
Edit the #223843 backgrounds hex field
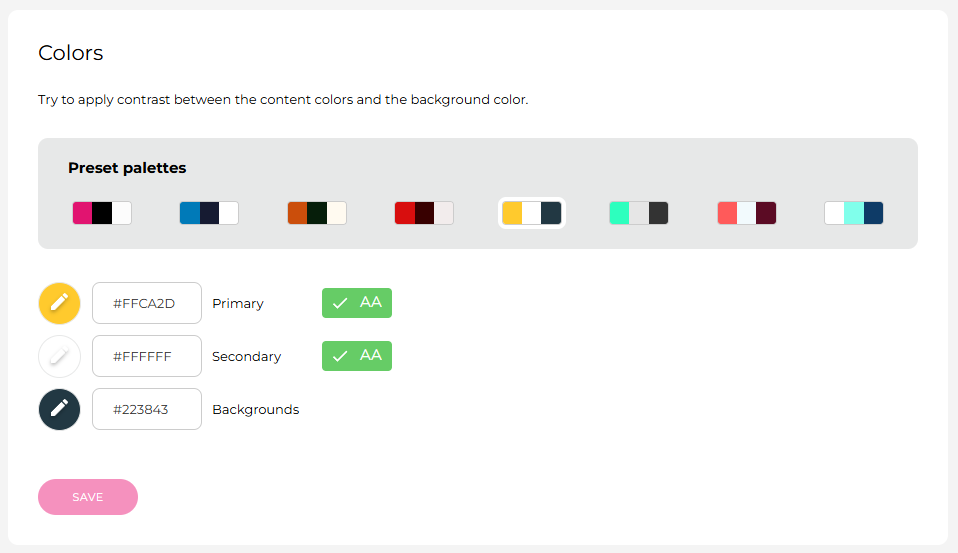tap(147, 409)
